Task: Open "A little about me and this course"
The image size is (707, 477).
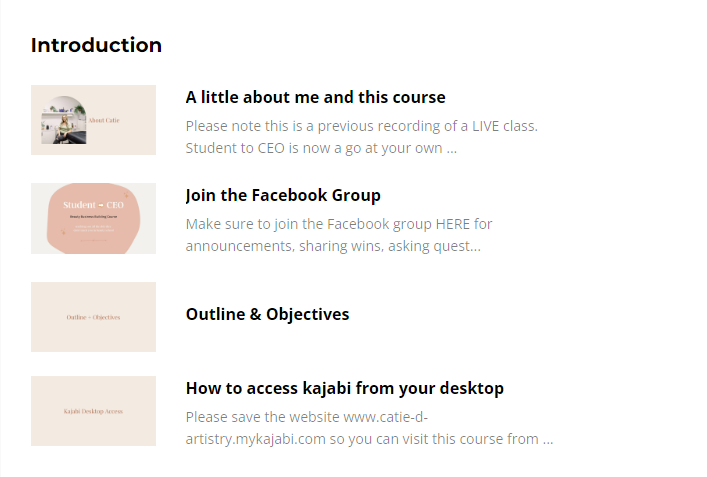Action: pos(315,97)
